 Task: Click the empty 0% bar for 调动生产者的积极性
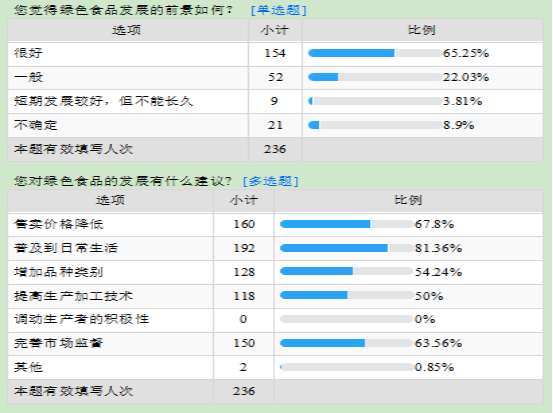(x=347, y=319)
